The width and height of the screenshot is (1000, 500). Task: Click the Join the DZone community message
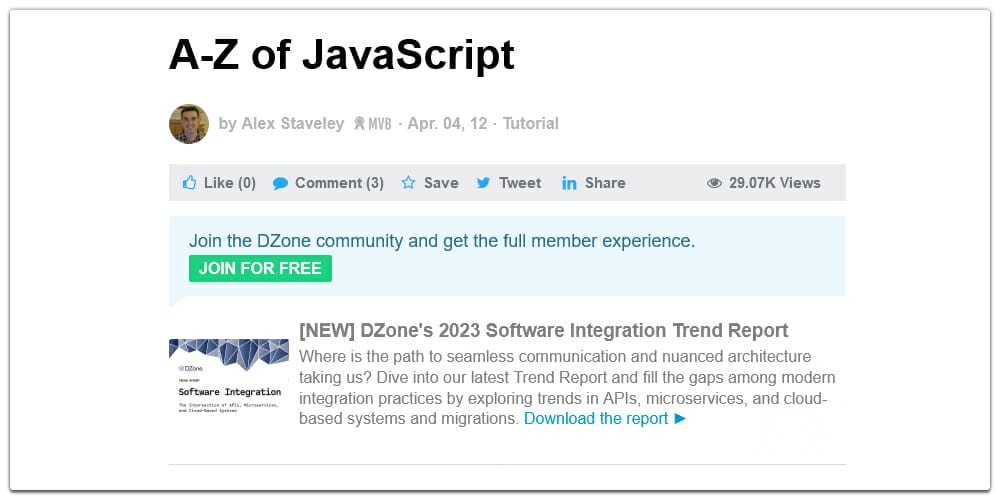pos(441,241)
